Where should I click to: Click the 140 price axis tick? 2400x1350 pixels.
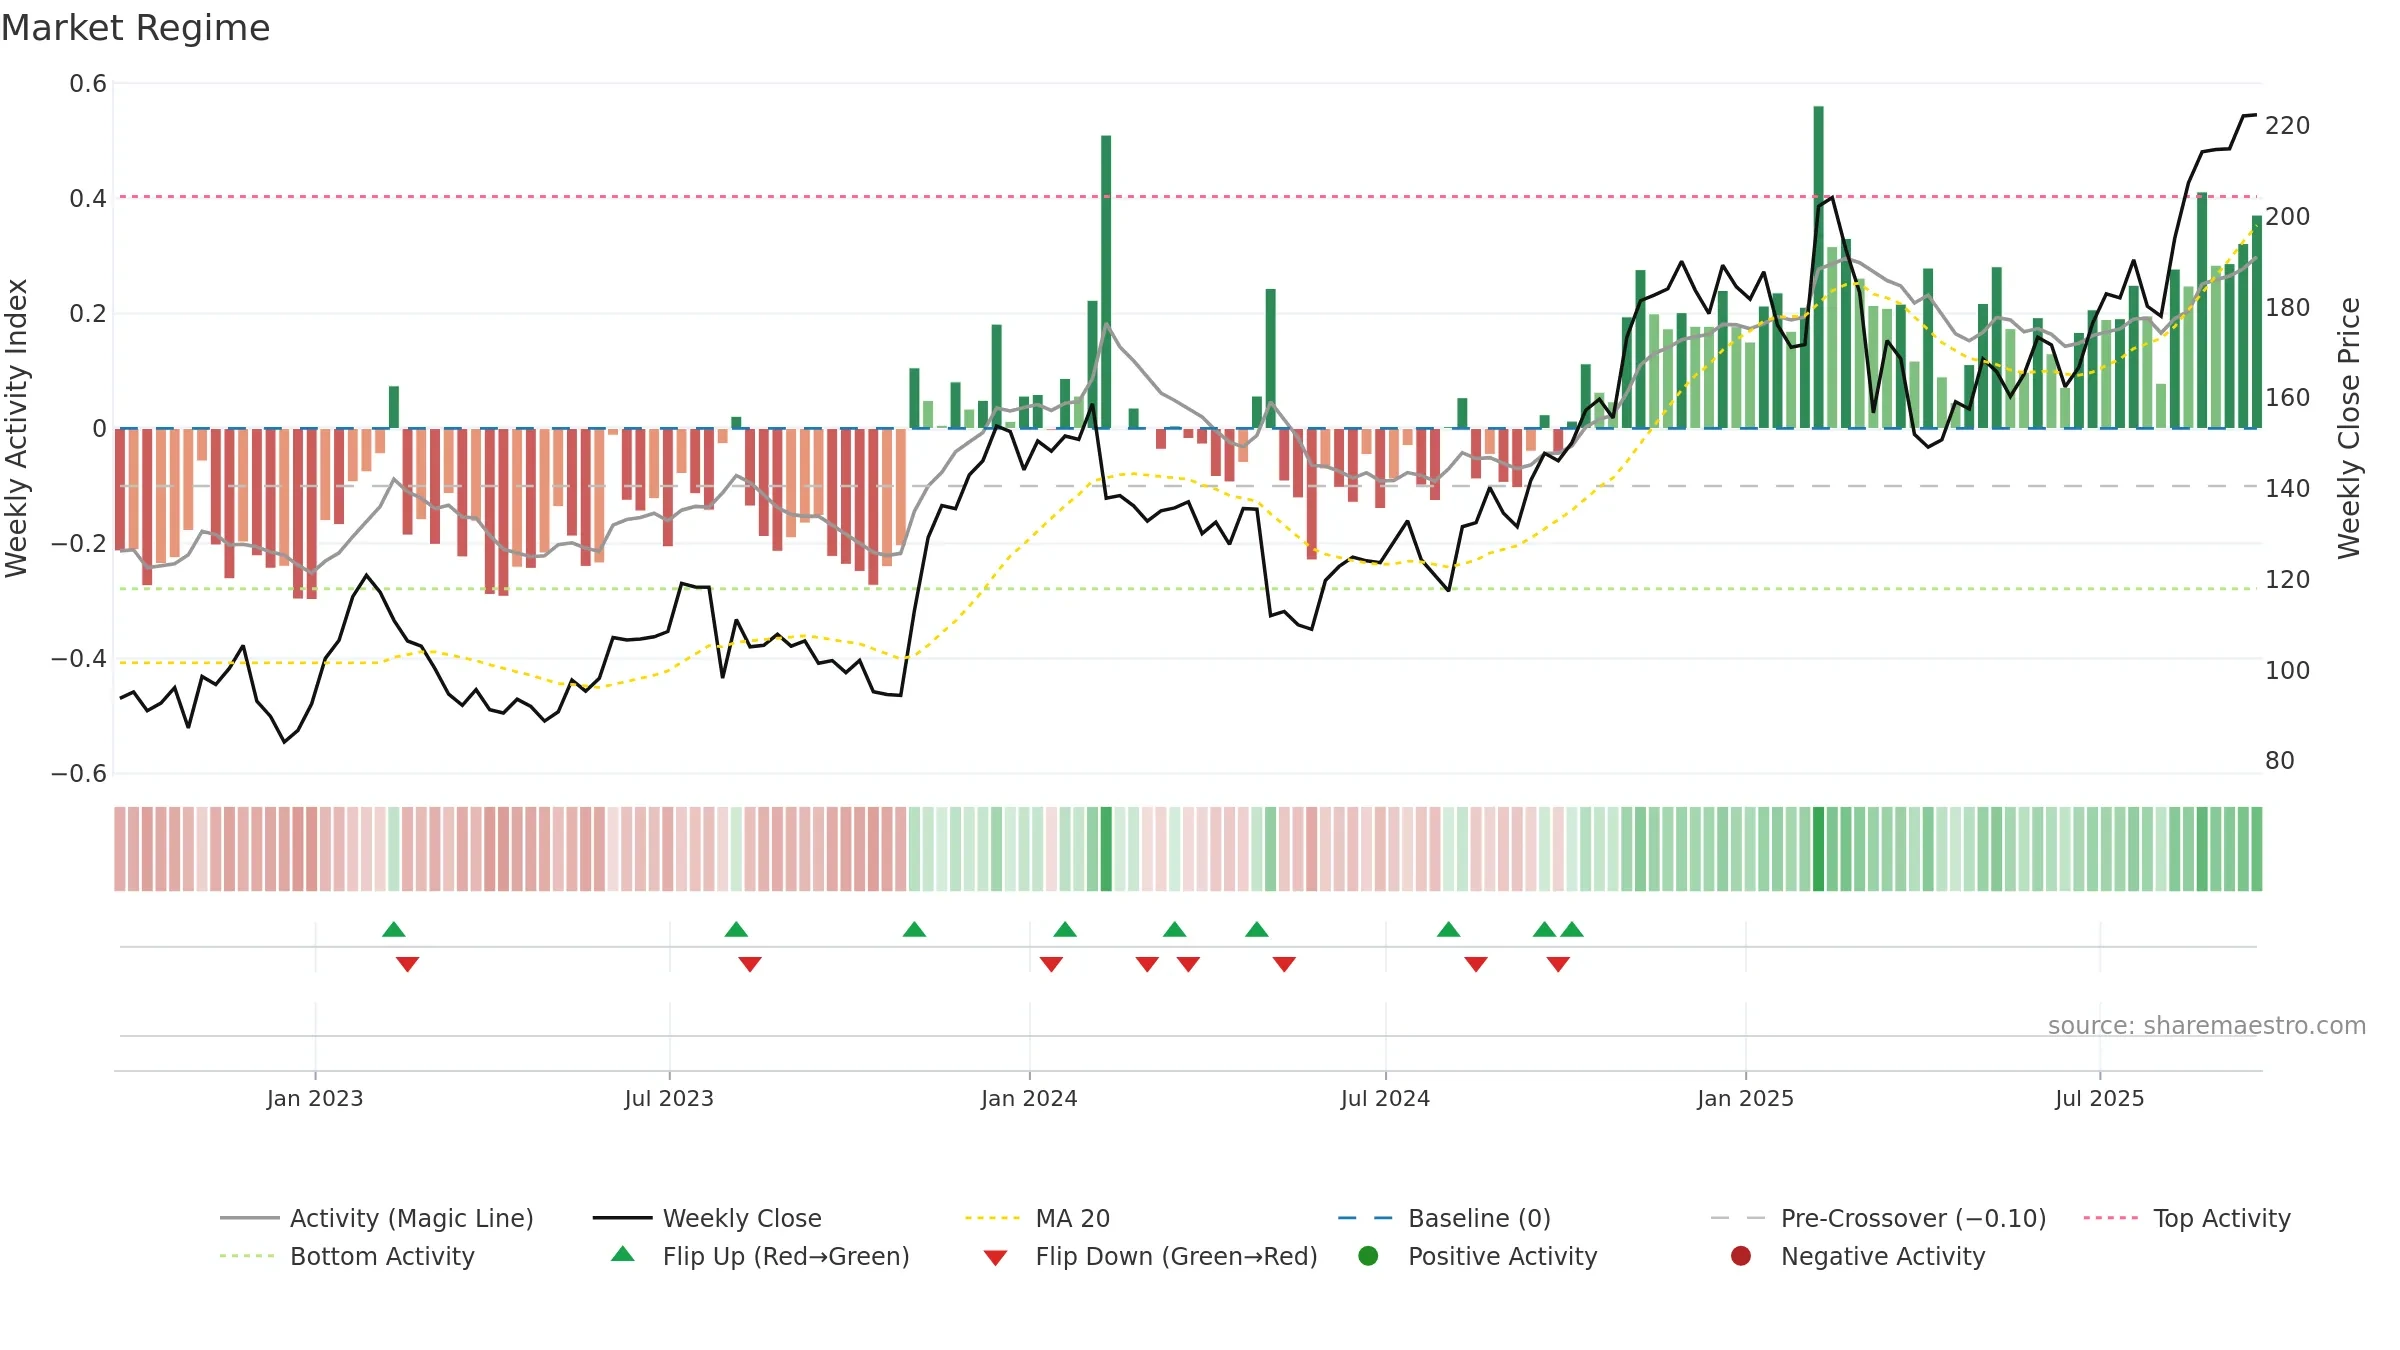(2288, 489)
